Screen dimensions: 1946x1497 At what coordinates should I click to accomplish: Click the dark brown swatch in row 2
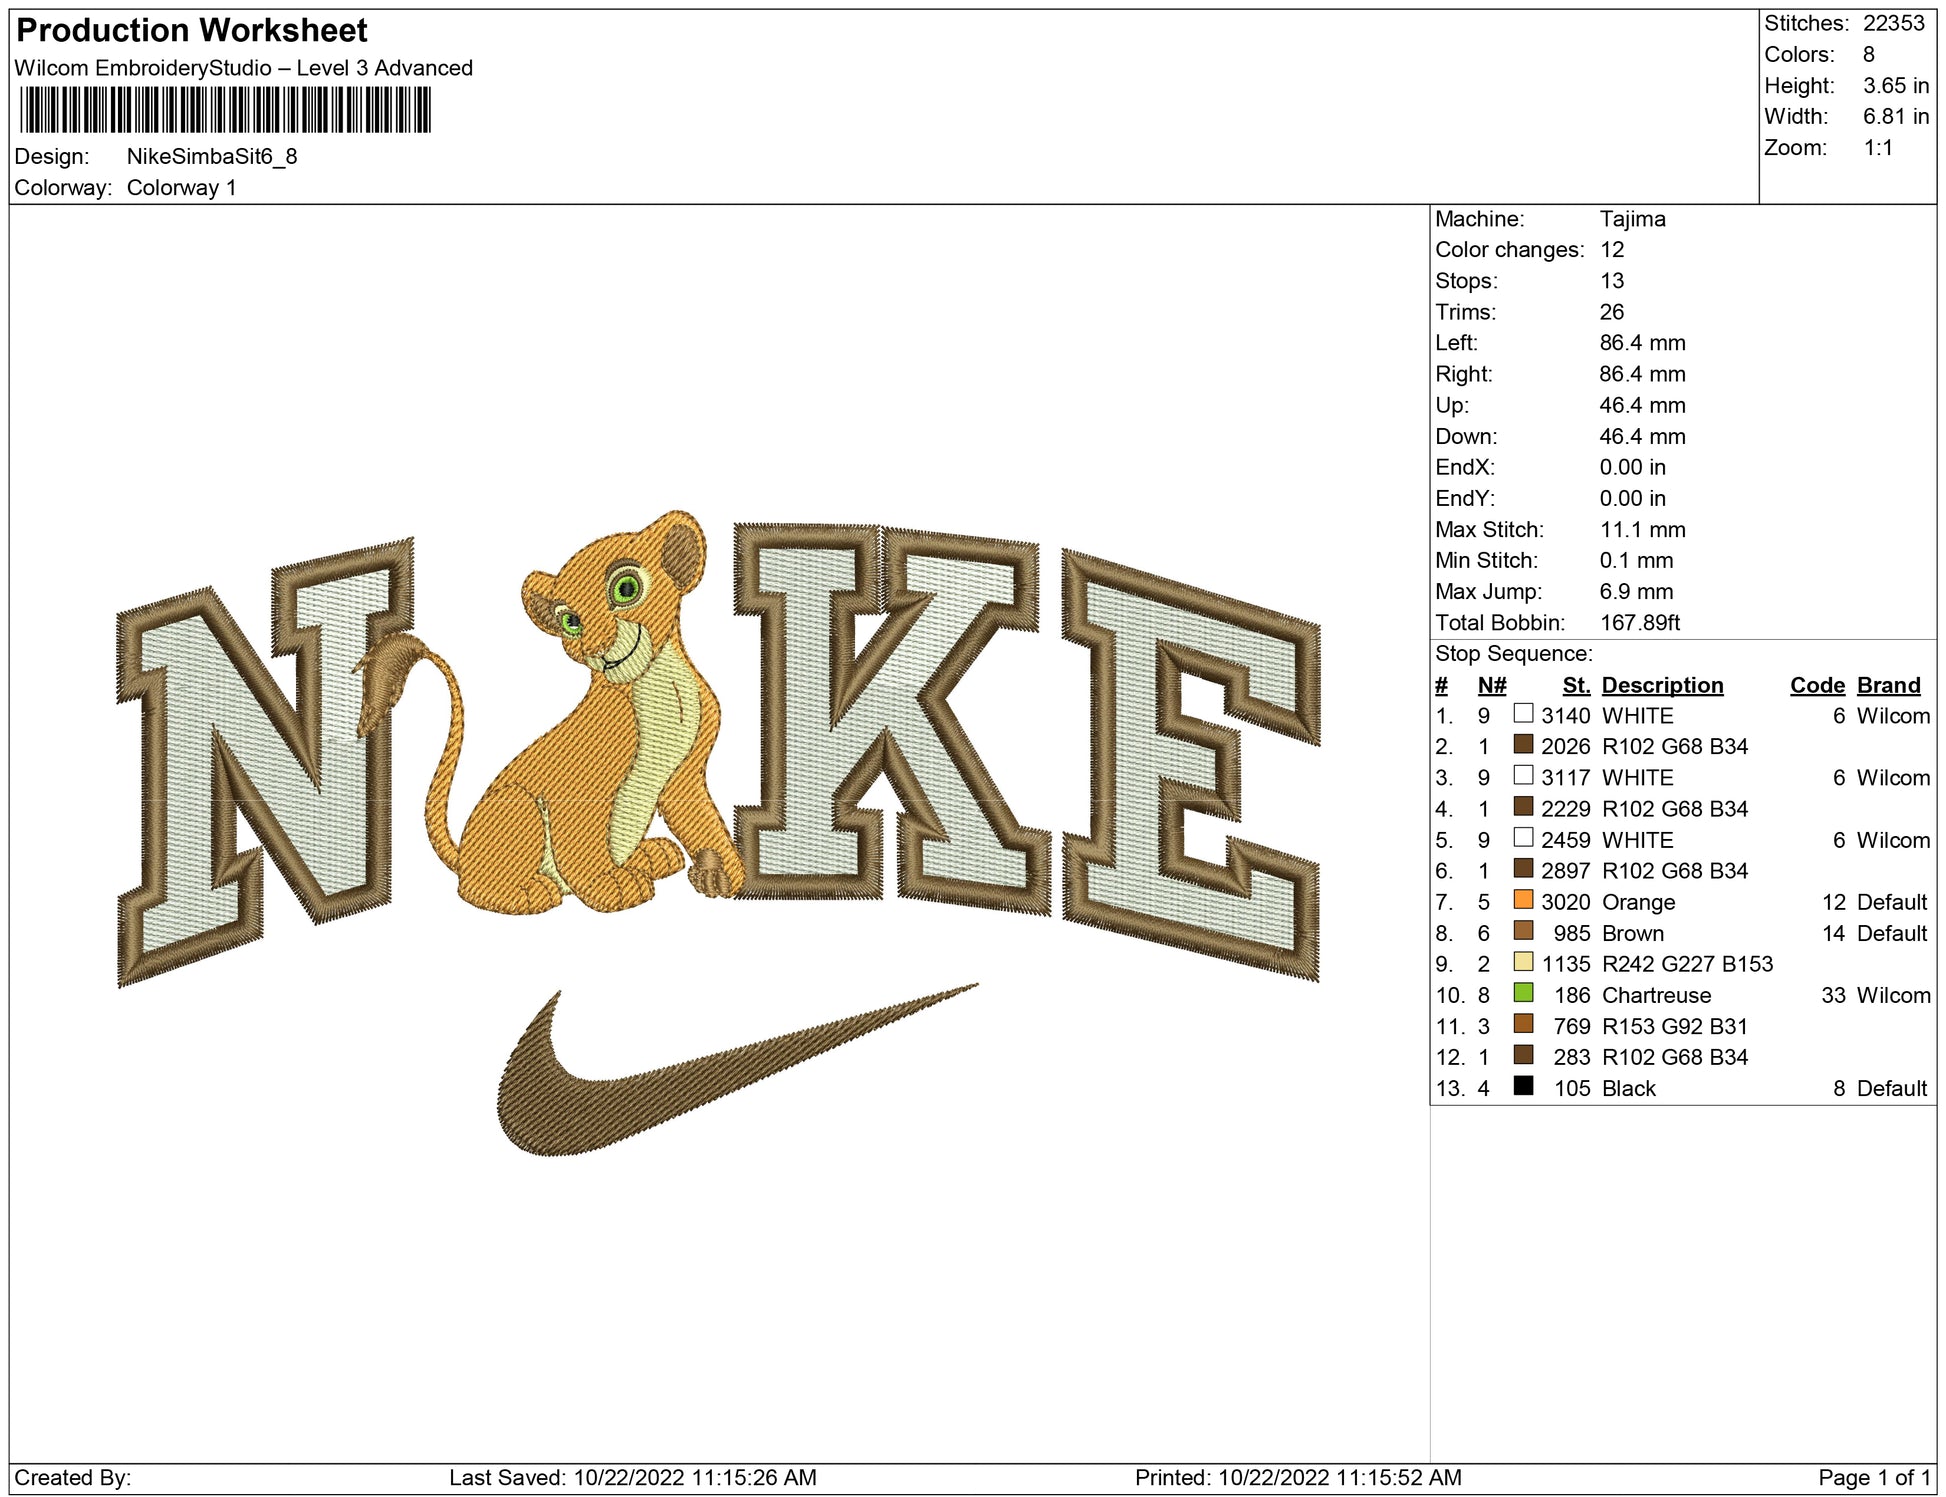1523,745
